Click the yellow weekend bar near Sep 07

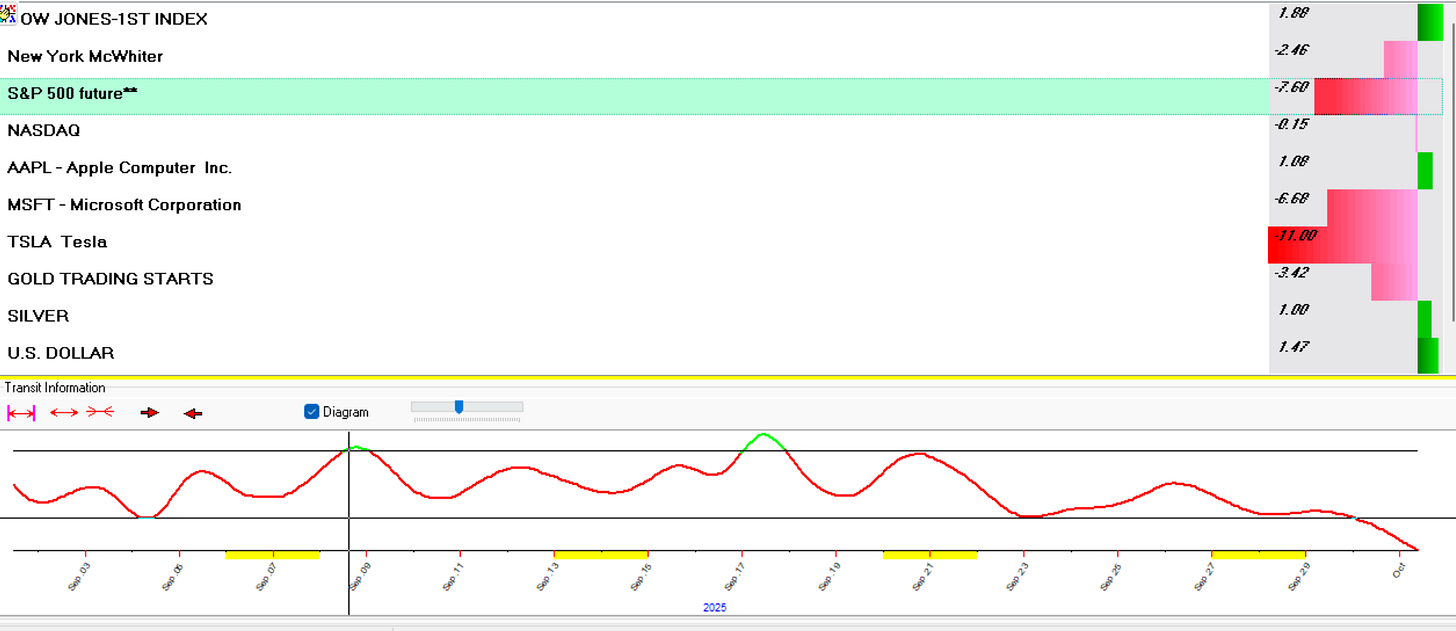(272, 554)
